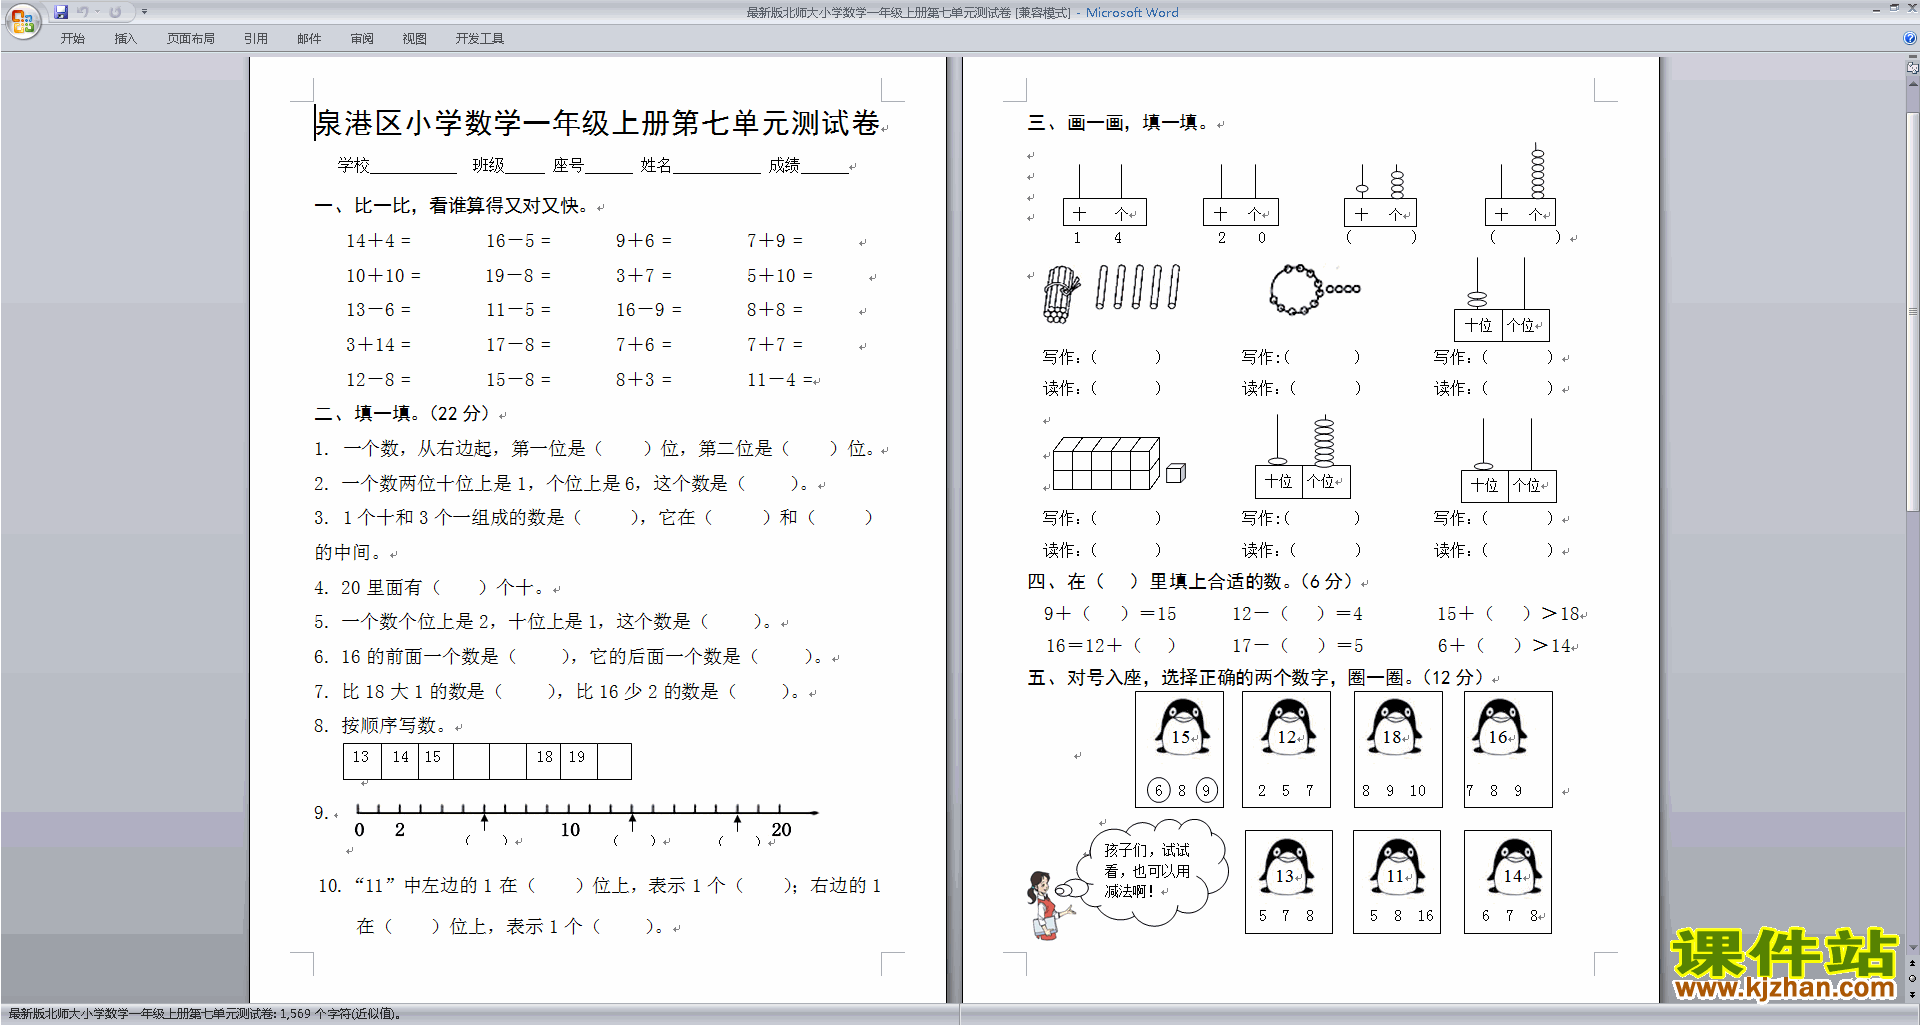Image resolution: width=1920 pixels, height=1025 pixels.
Task: Redo the last action
Action: [x=115, y=12]
